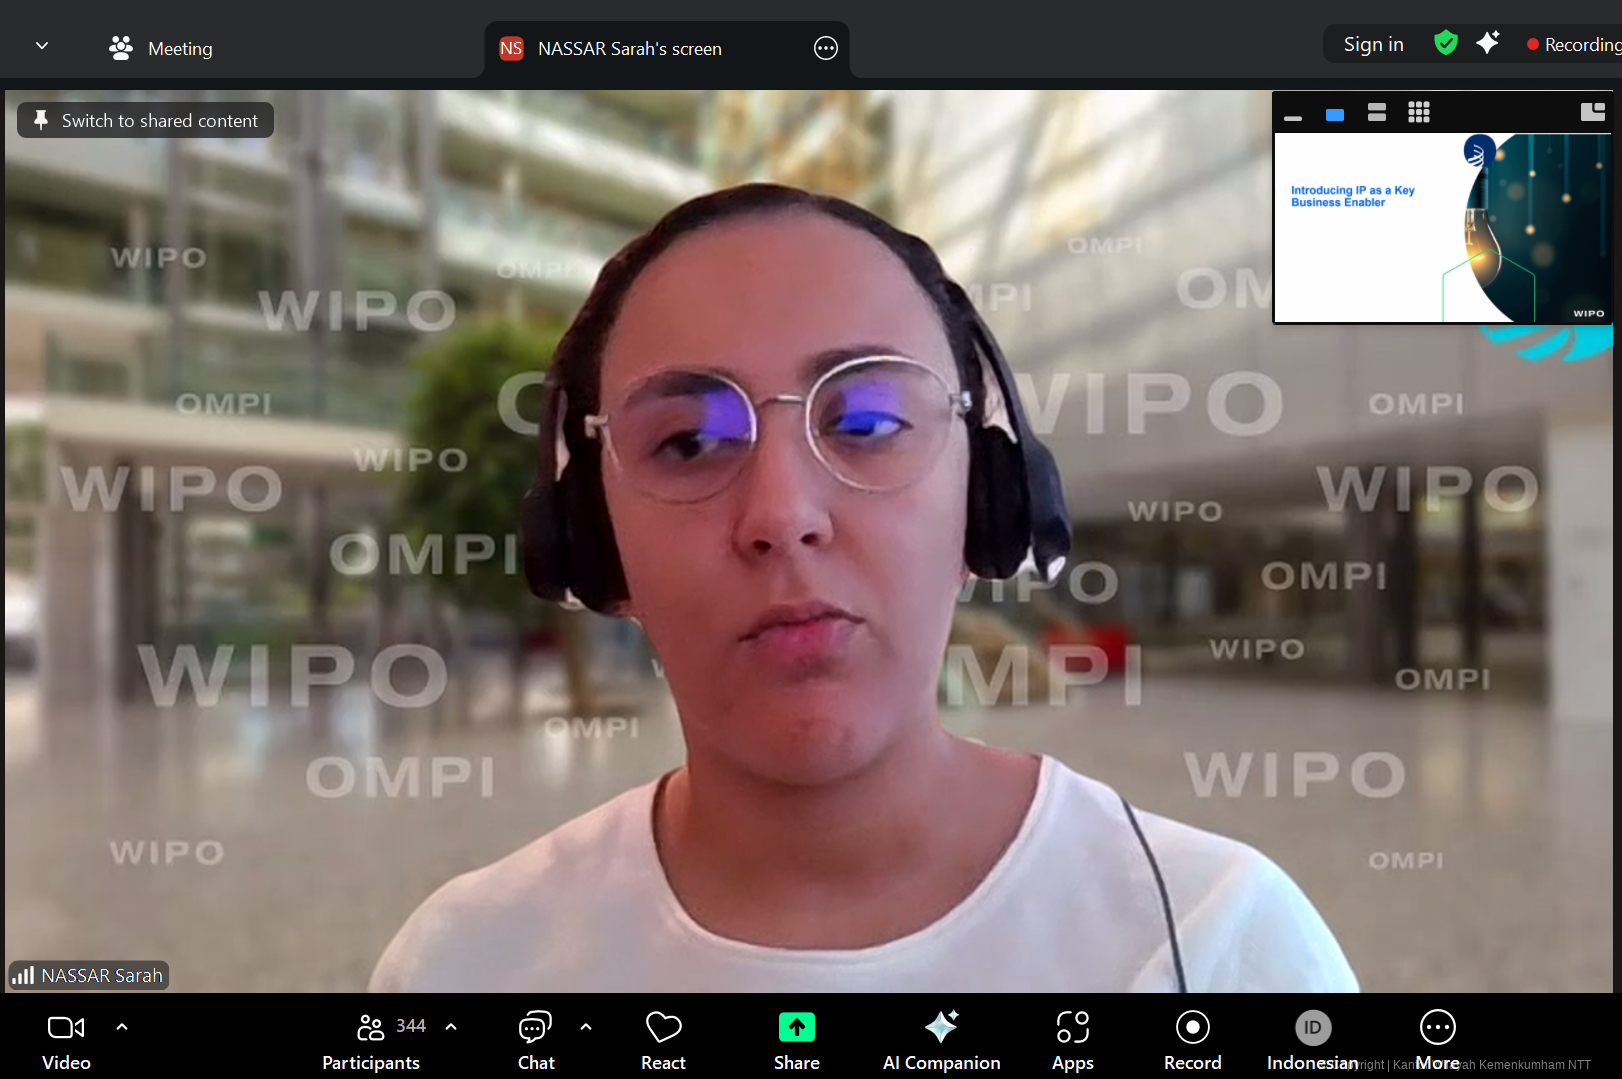Click the Sign in button
Image resolution: width=1622 pixels, height=1079 pixels.
coord(1373,44)
